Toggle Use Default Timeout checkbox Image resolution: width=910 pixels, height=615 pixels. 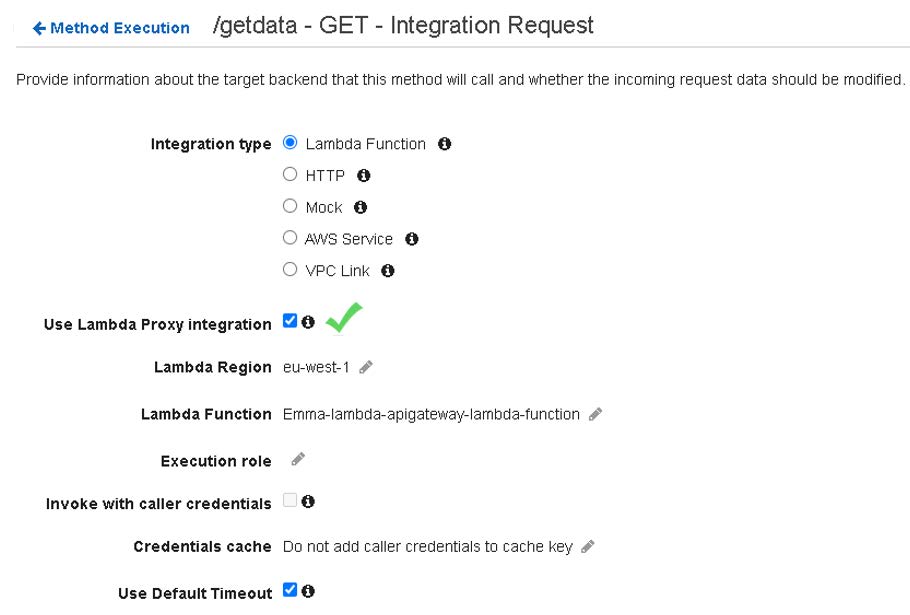(290, 590)
